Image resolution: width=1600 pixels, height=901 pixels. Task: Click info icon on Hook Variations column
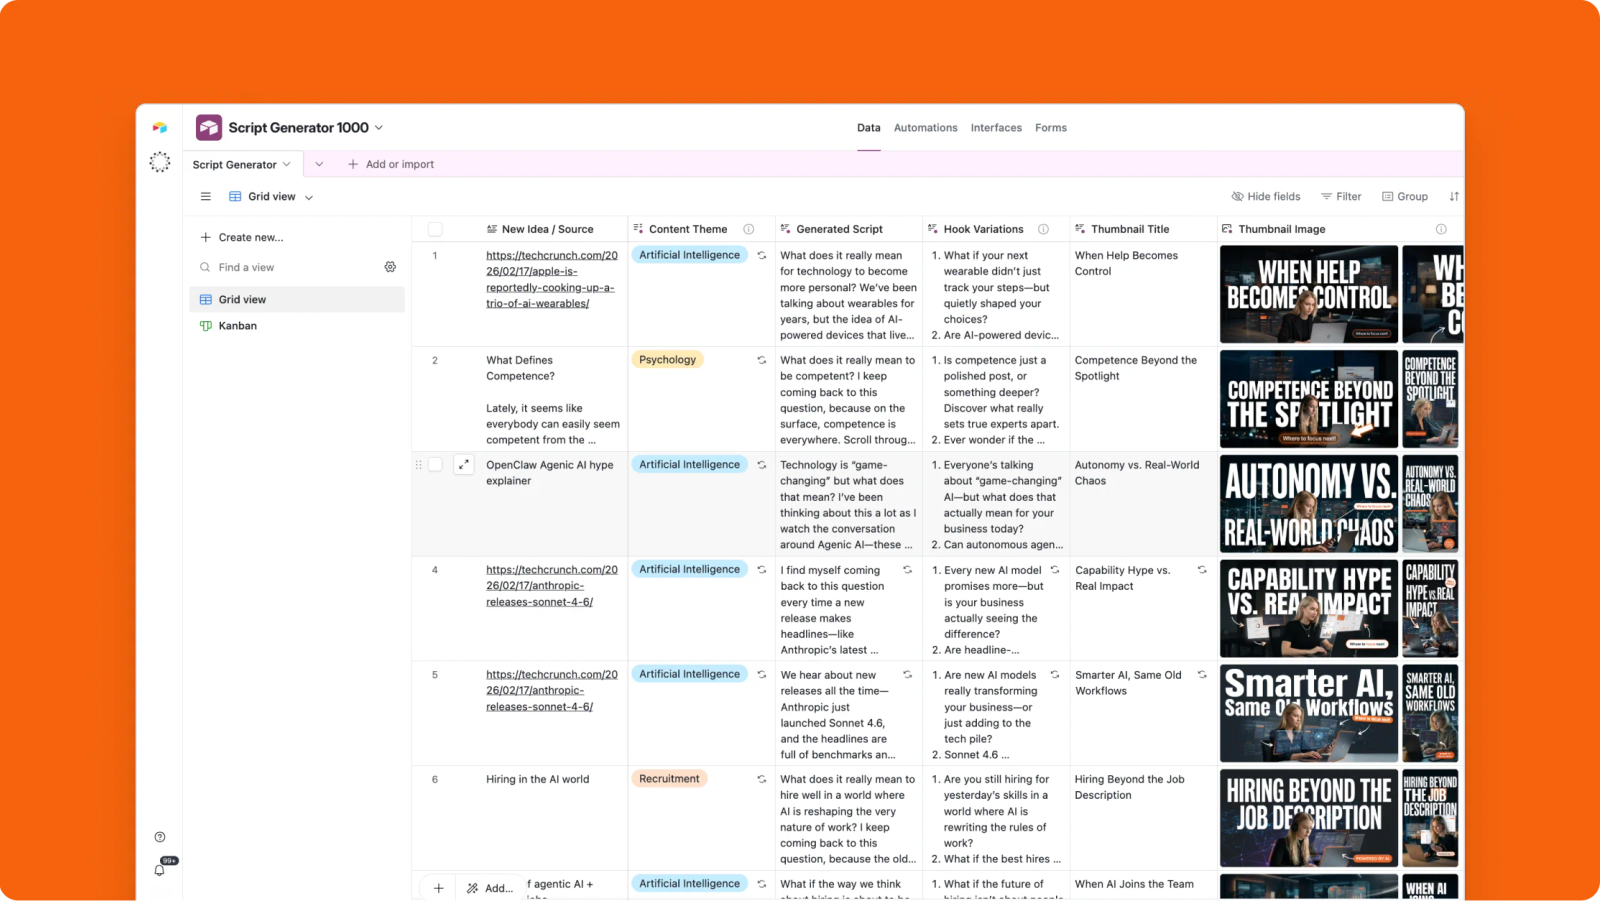(1043, 229)
